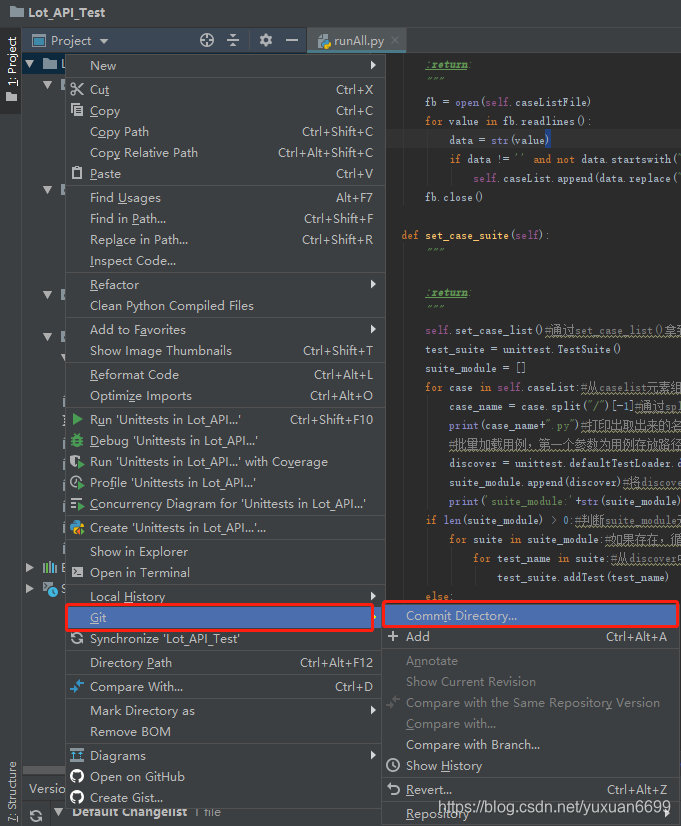Click the Compare With arrows icon
The width and height of the screenshot is (681, 826).
[77, 686]
